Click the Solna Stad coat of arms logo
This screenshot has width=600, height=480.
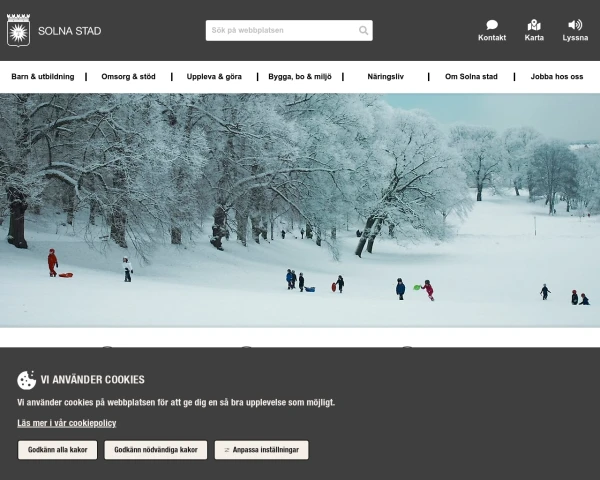coord(18,31)
